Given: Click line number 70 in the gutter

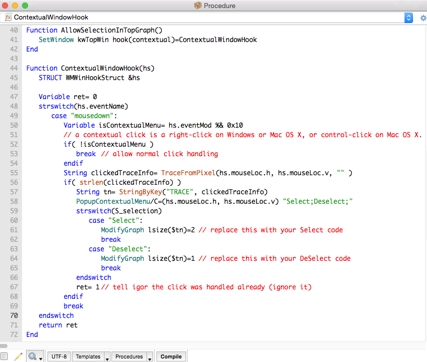Looking at the screenshot, I should pos(14,315).
